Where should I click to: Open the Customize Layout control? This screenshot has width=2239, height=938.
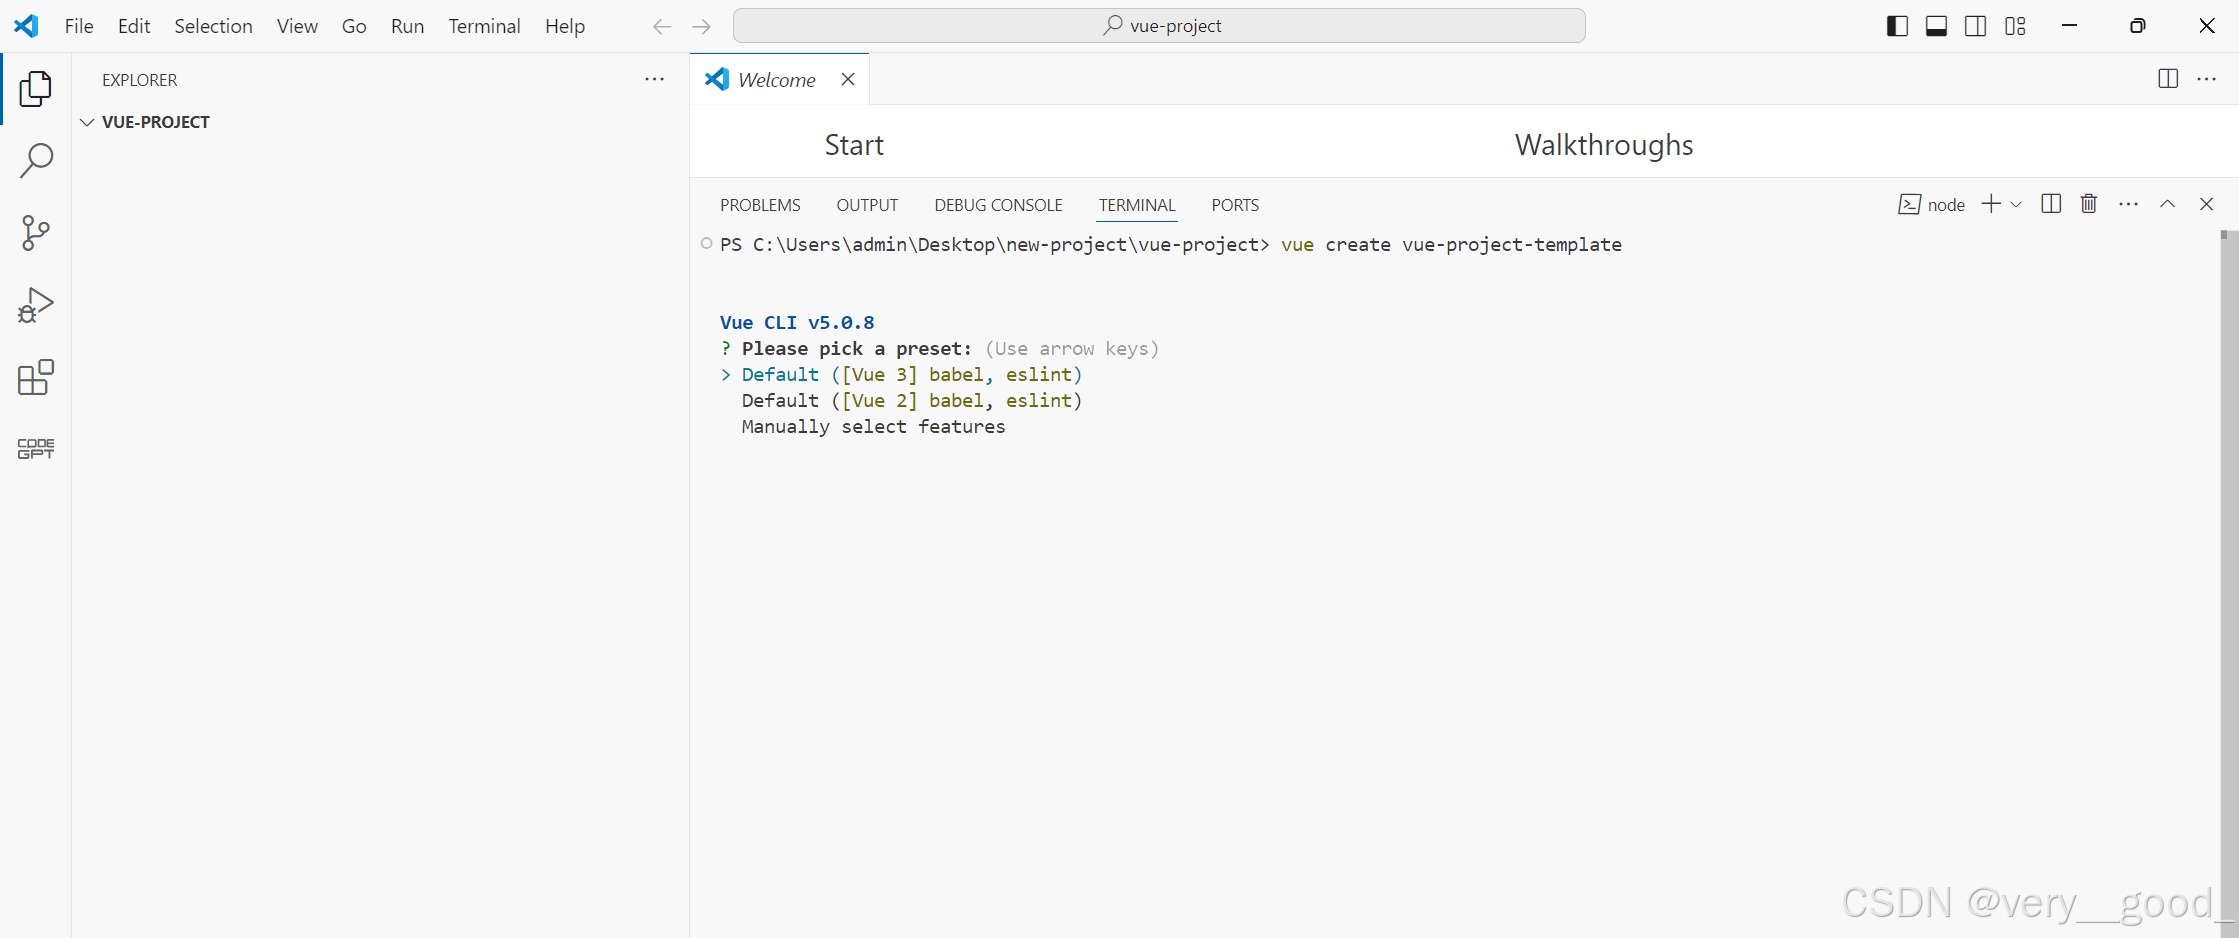pos(2016,26)
